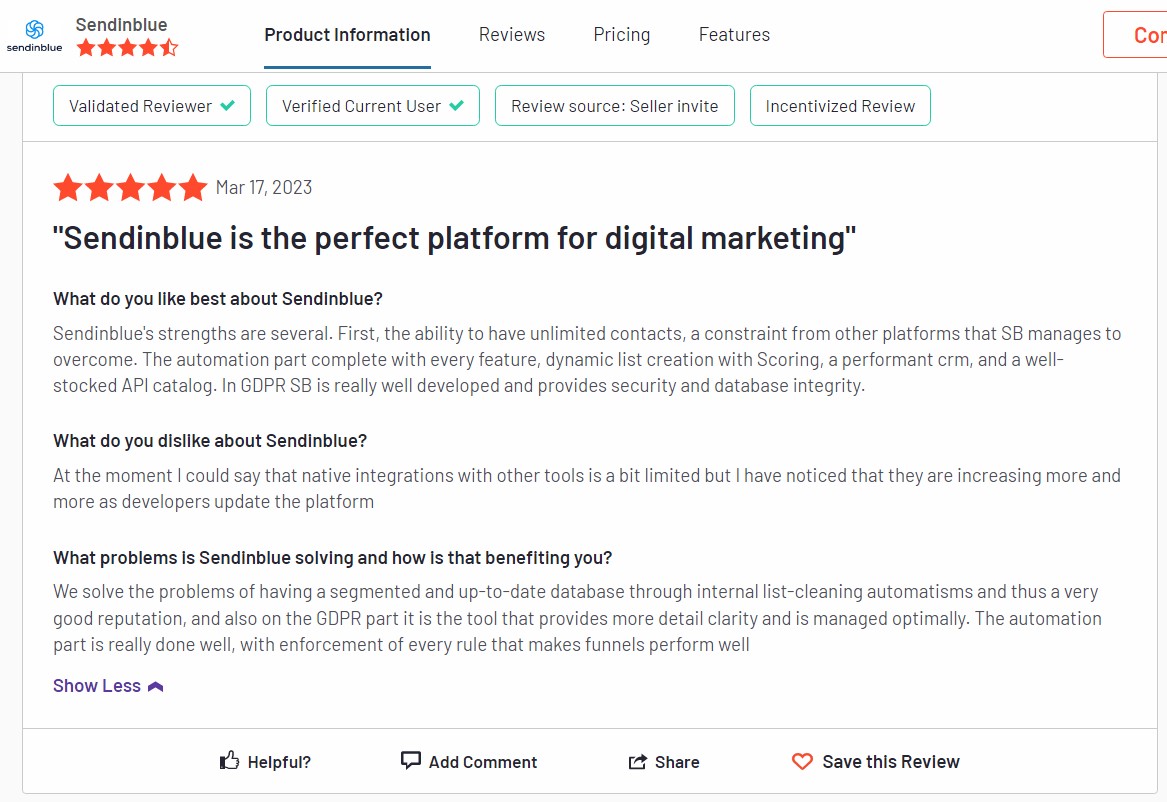Open the Pricing tab
This screenshot has height=802, width=1167.
click(621, 35)
